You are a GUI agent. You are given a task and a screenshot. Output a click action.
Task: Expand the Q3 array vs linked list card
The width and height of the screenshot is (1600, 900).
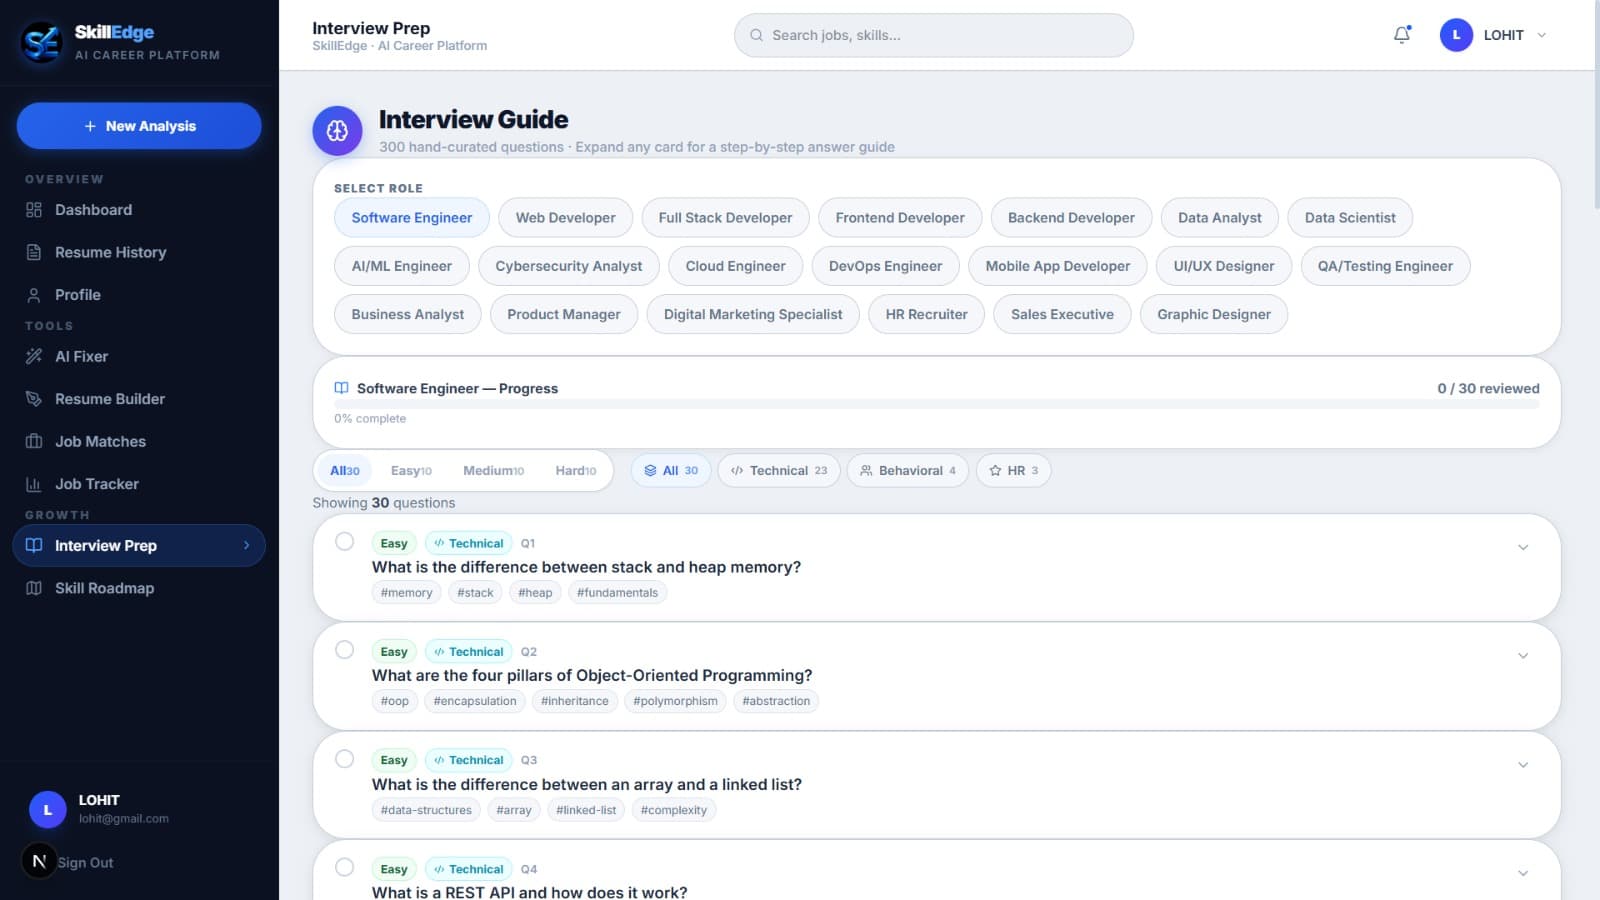click(1523, 765)
